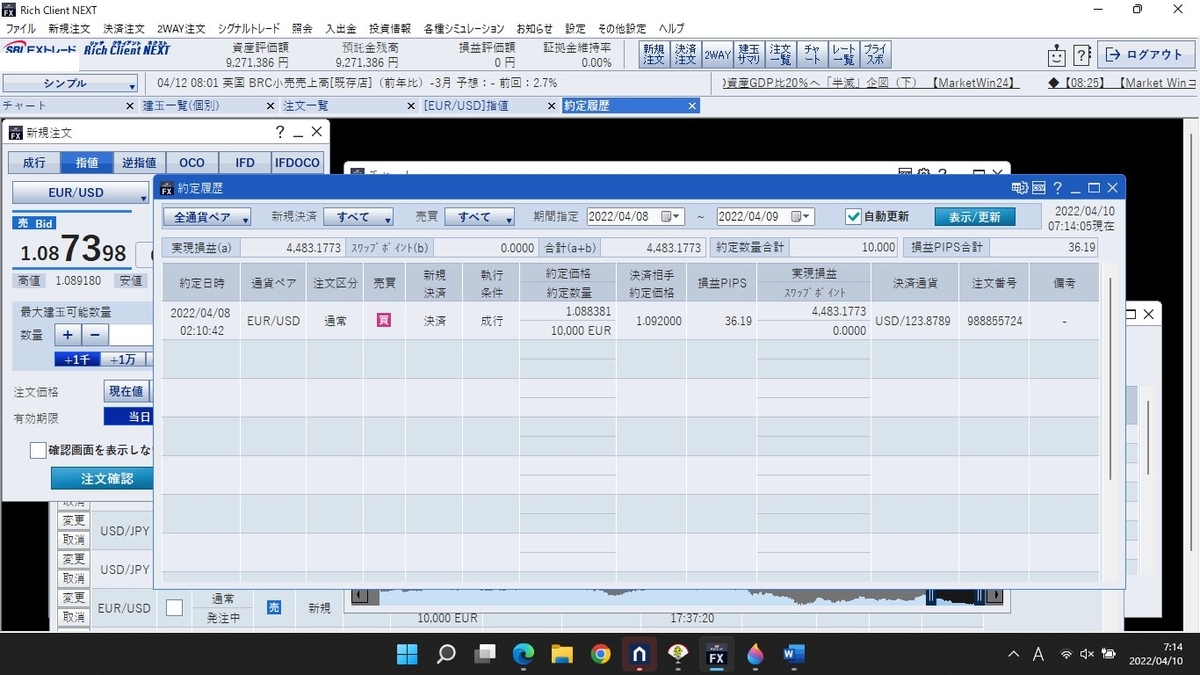
Task: Click the order number 988855724 cell
Action: [x=995, y=321]
